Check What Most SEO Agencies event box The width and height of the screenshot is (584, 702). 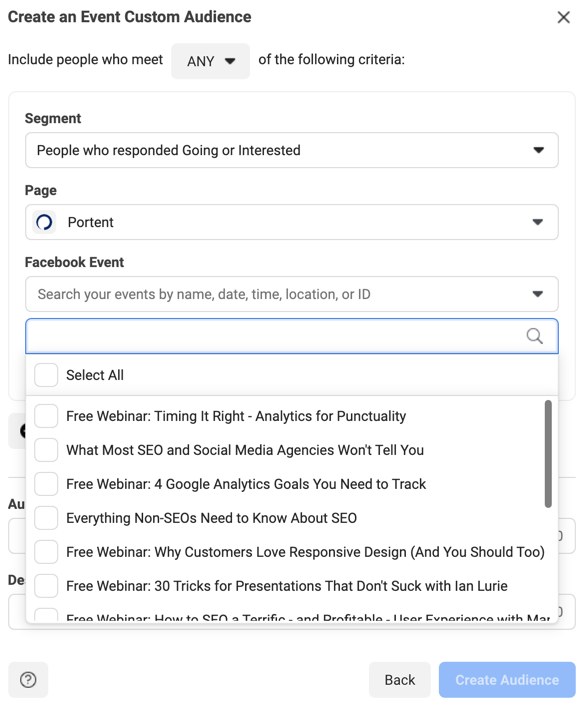click(46, 450)
